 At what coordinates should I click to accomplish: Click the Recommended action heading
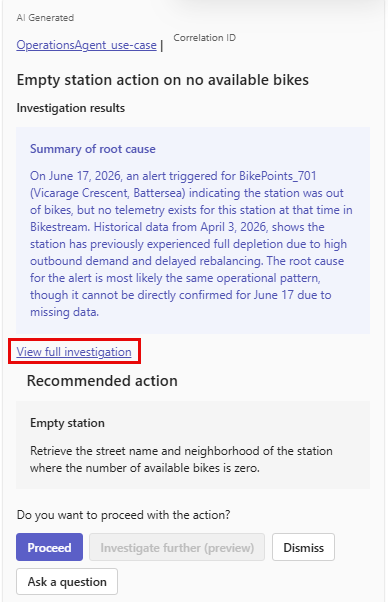click(102, 381)
